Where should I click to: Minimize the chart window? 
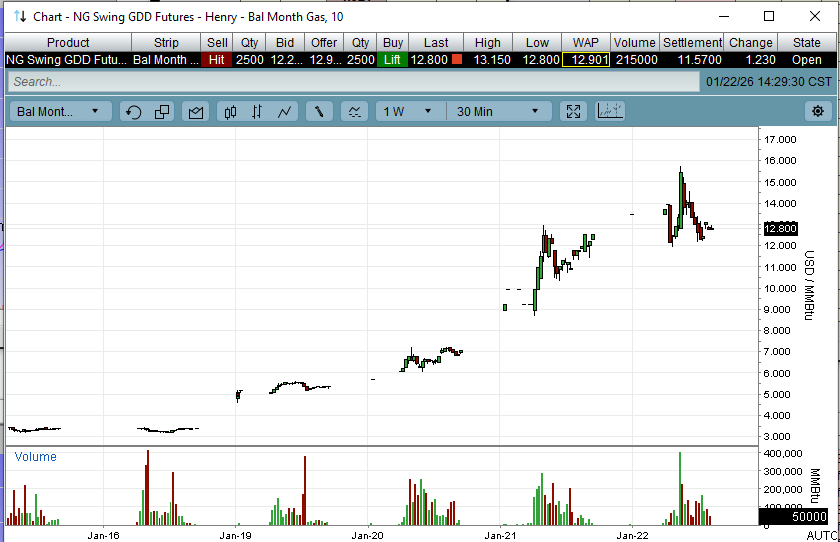tap(724, 16)
